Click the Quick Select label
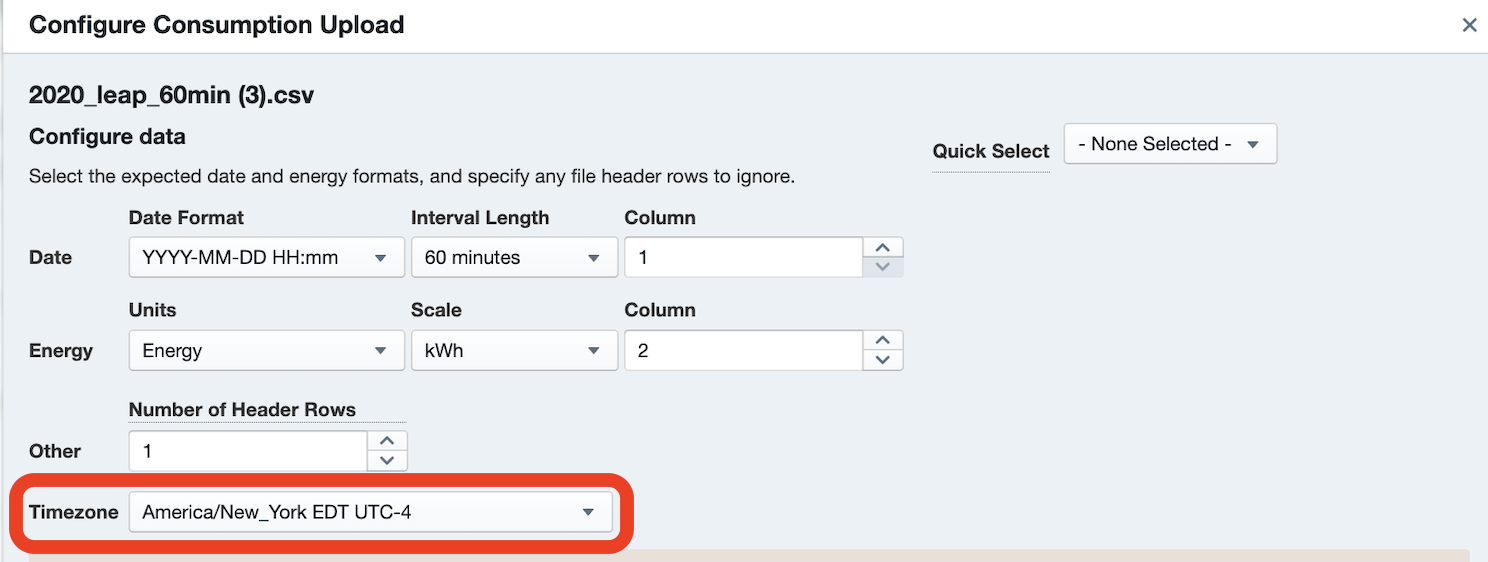Screen dimensions: 1488x562 coord(990,152)
